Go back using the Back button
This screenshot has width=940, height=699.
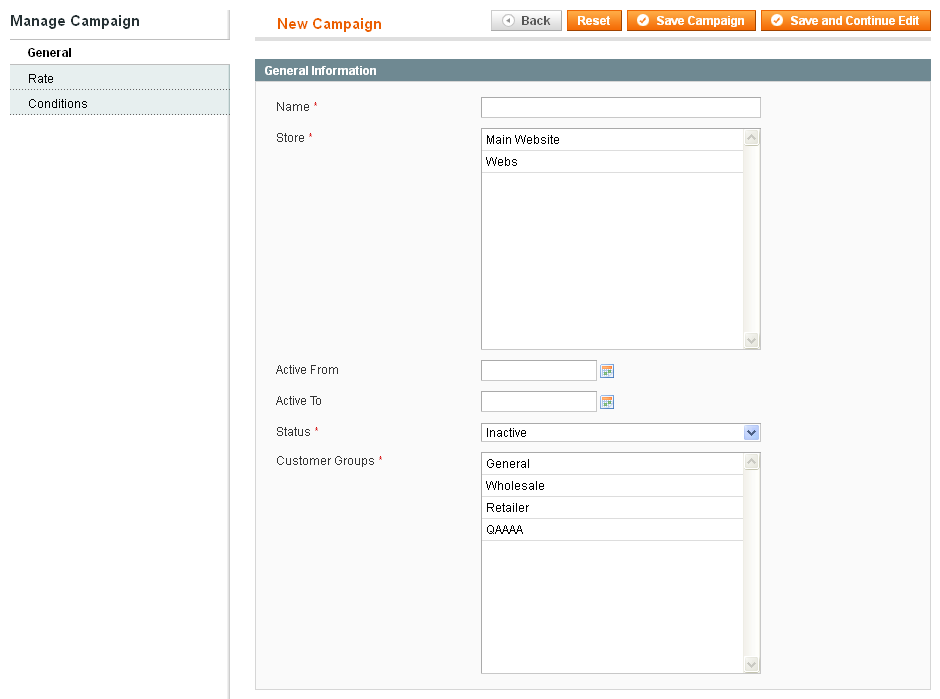pyautogui.click(x=526, y=20)
